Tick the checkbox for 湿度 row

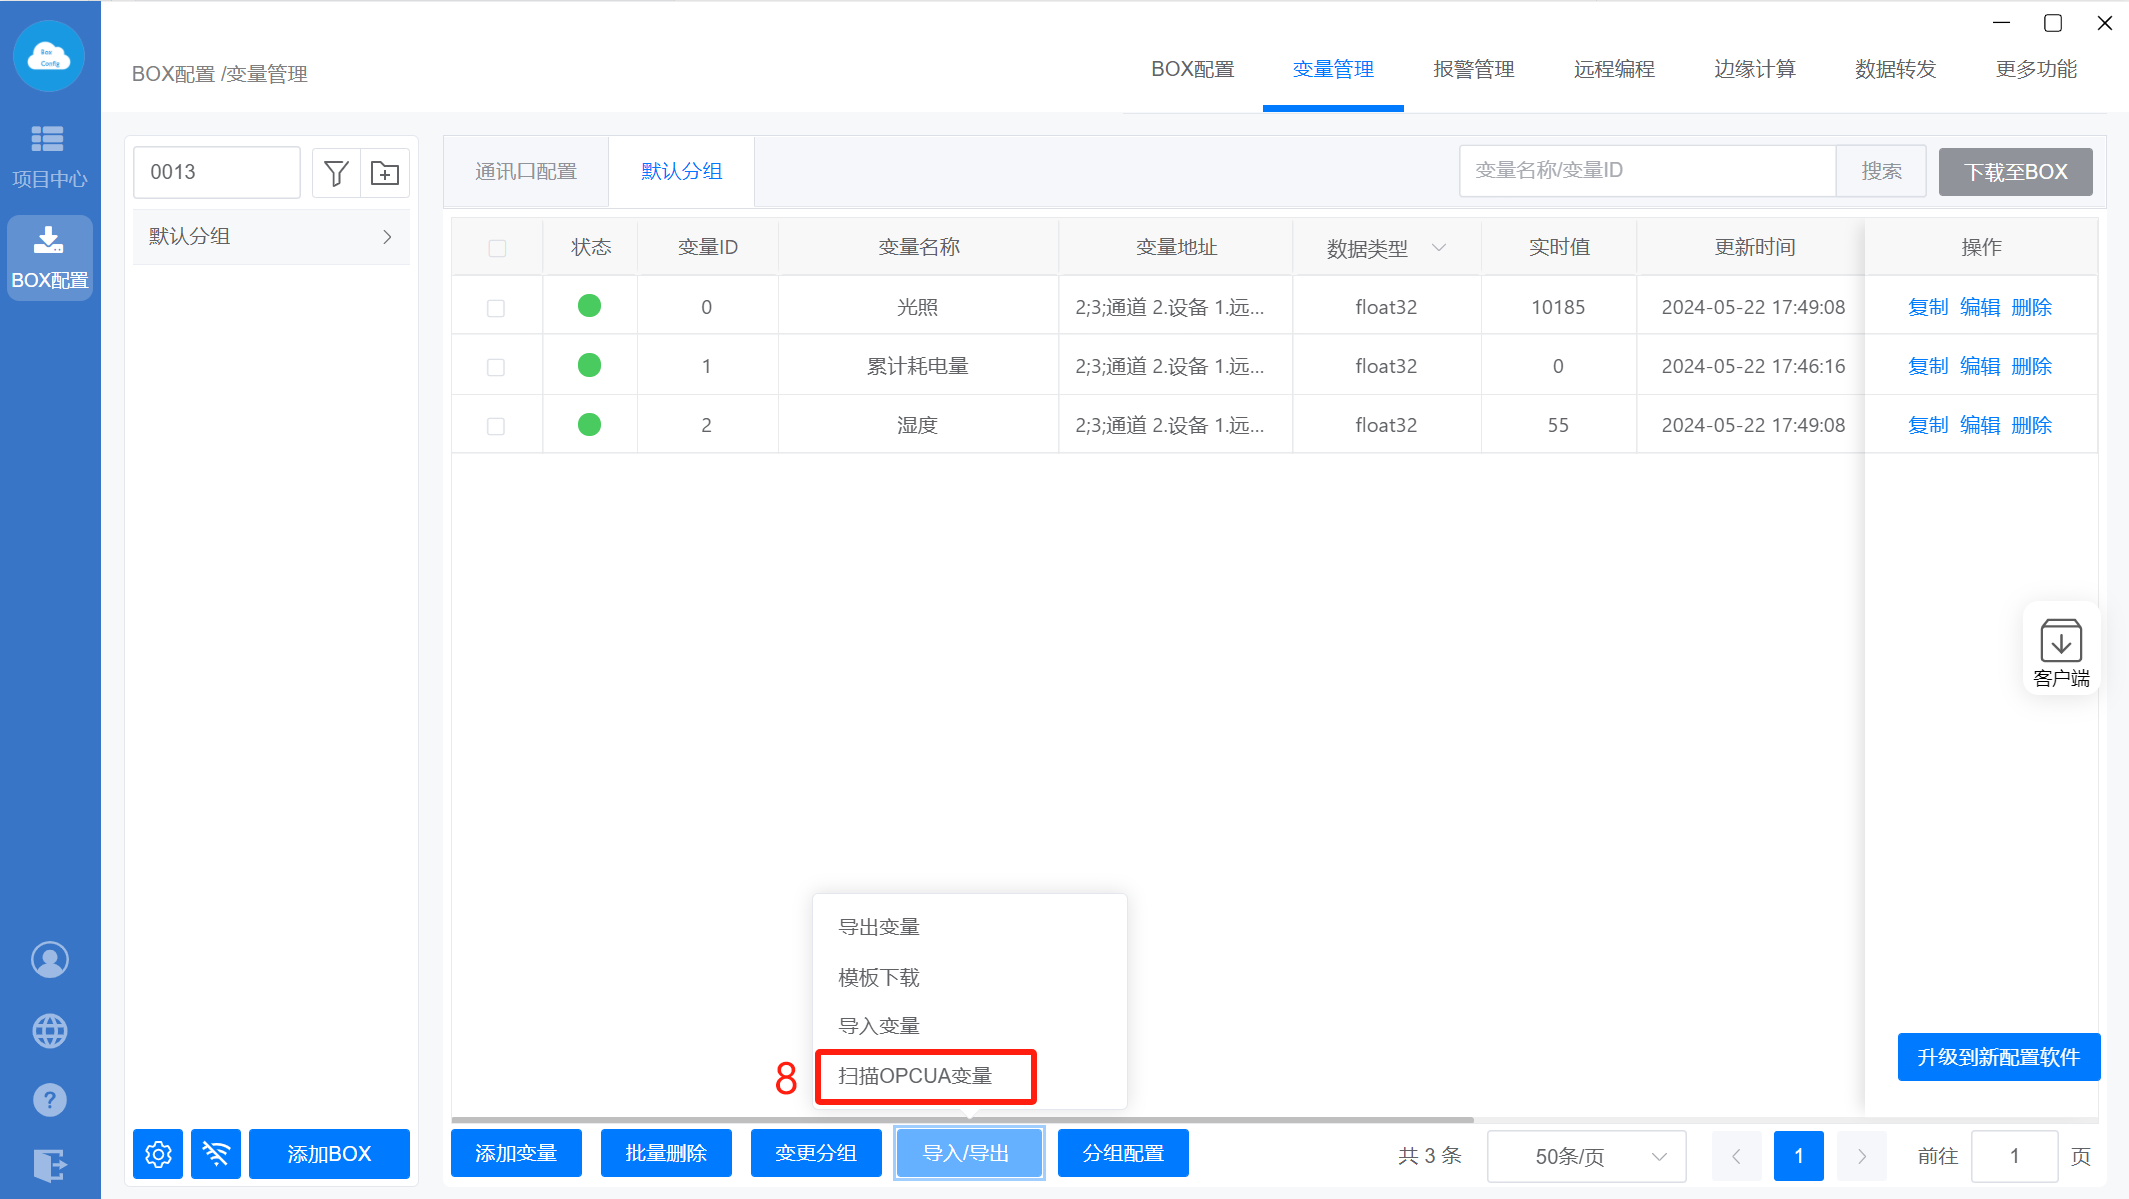496,426
